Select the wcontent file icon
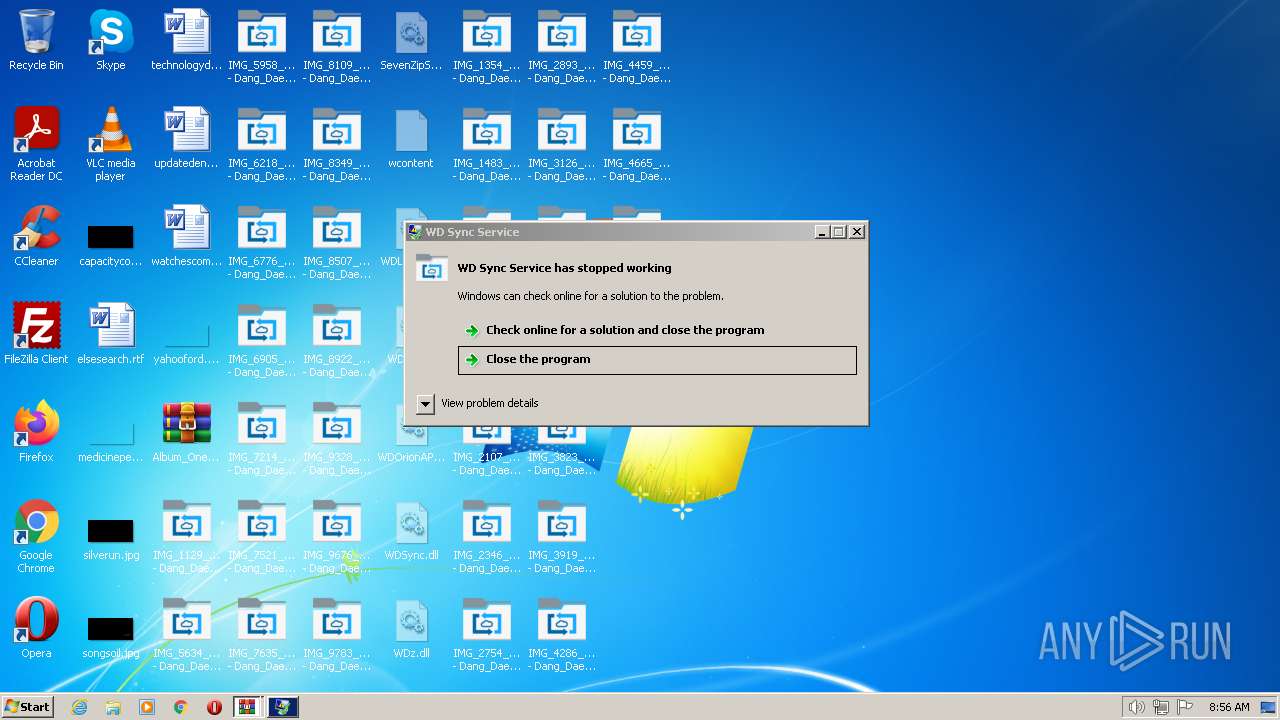The height and width of the screenshot is (720, 1280). click(x=411, y=140)
